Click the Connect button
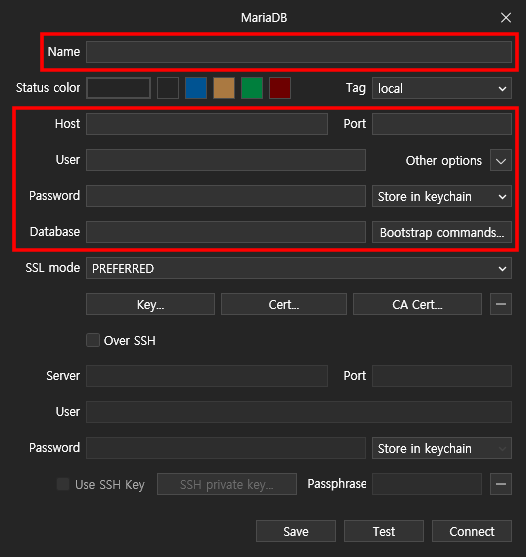This screenshot has width=526, height=557. [x=472, y=531]
